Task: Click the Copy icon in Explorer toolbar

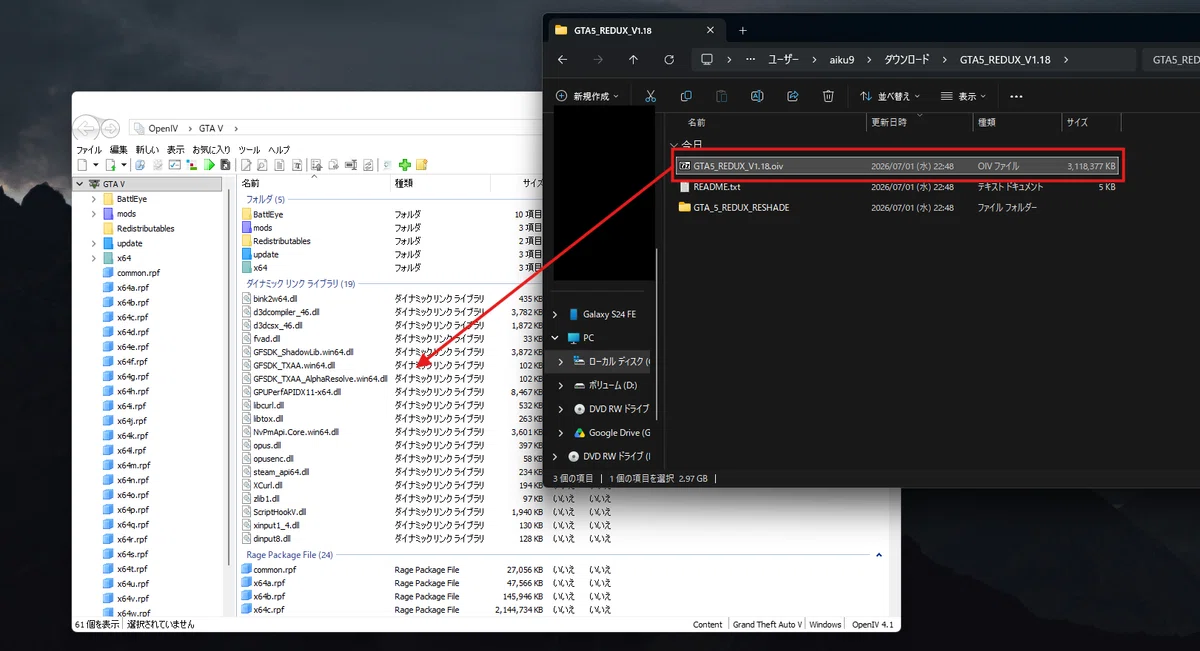Action: click(x=686, y=96)
